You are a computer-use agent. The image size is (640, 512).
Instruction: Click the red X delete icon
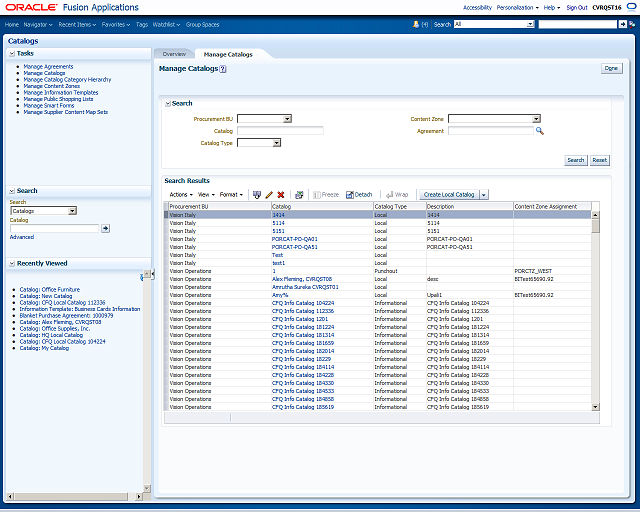(281, 195)
